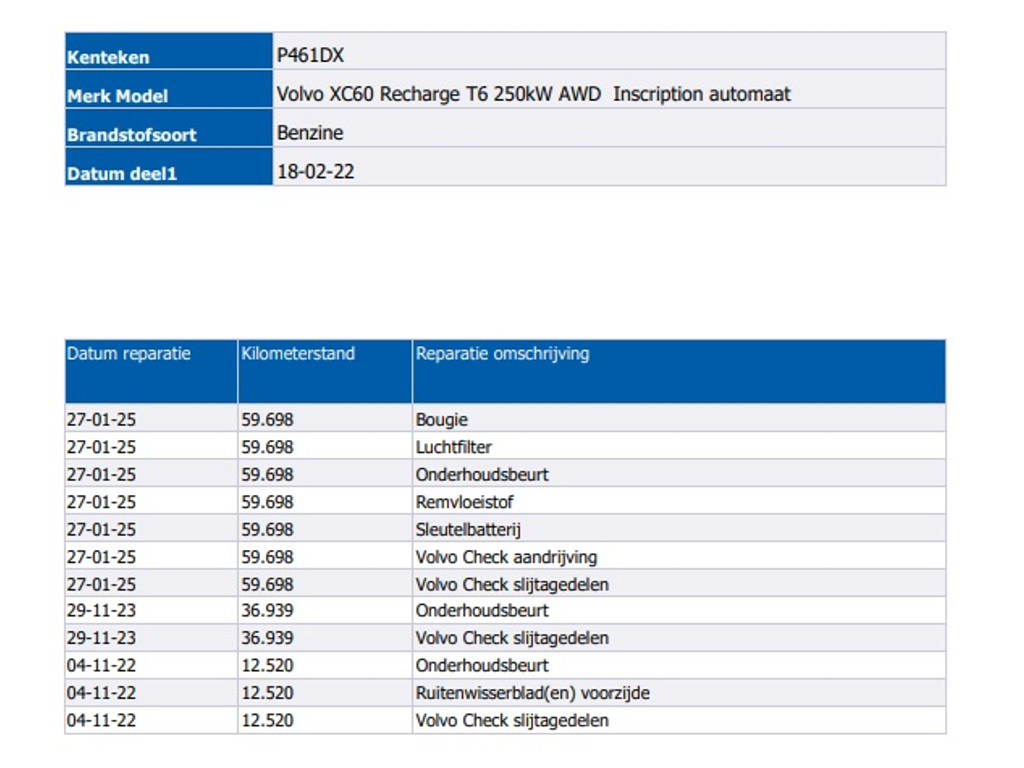Select the Benzine fuel type value
This screenshot has width=1024, height=768.
coord(310,132)
